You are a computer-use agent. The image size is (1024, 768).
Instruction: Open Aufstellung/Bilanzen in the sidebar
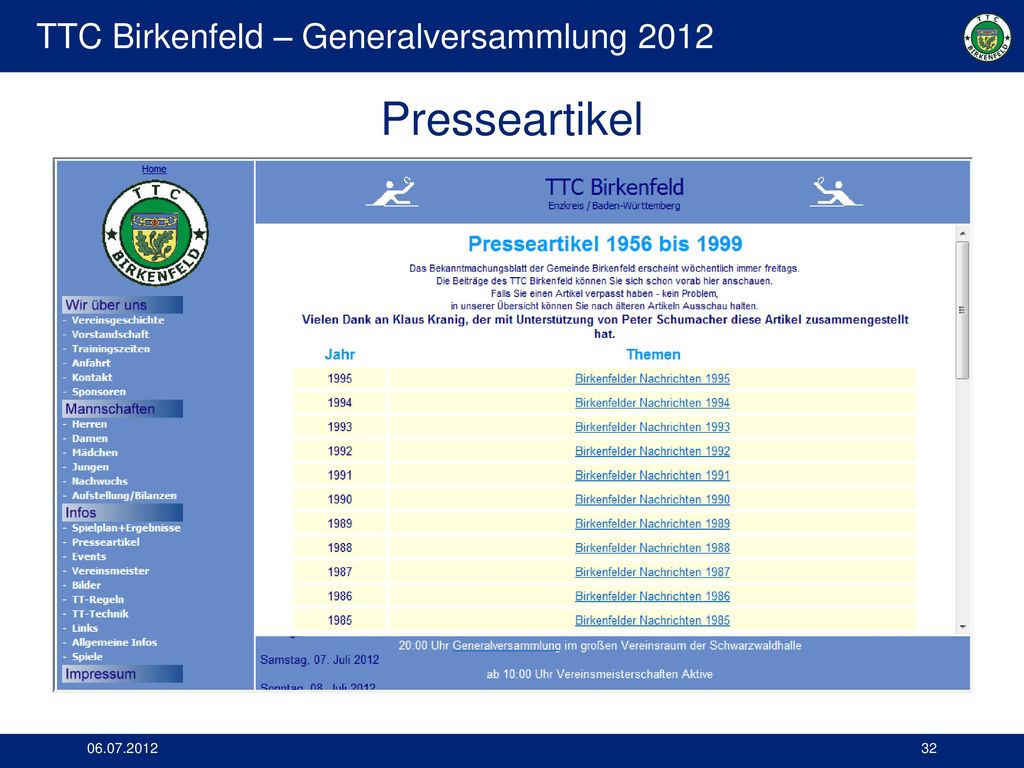pyautogui.click(x=124, y=496)
